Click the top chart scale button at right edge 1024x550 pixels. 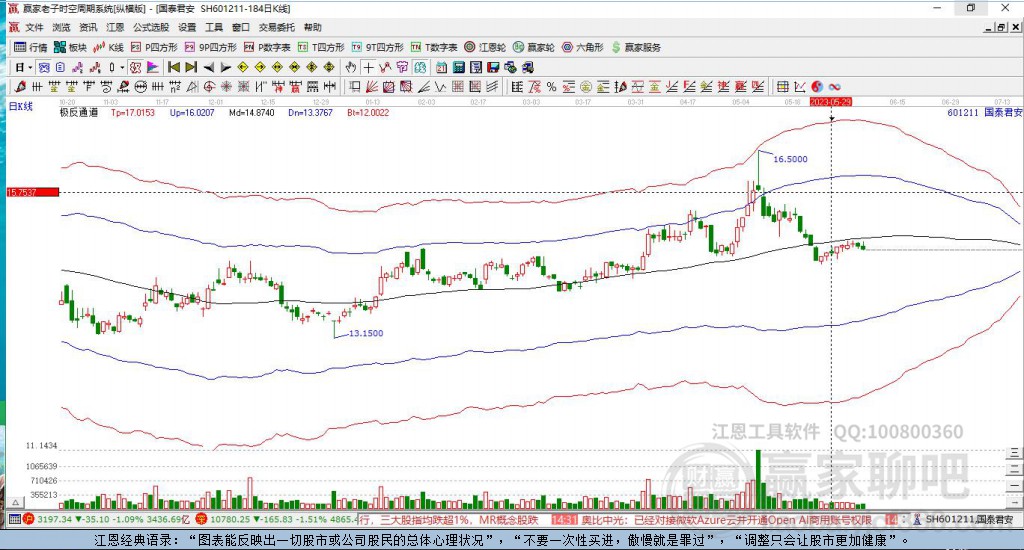pos(1014,452)
